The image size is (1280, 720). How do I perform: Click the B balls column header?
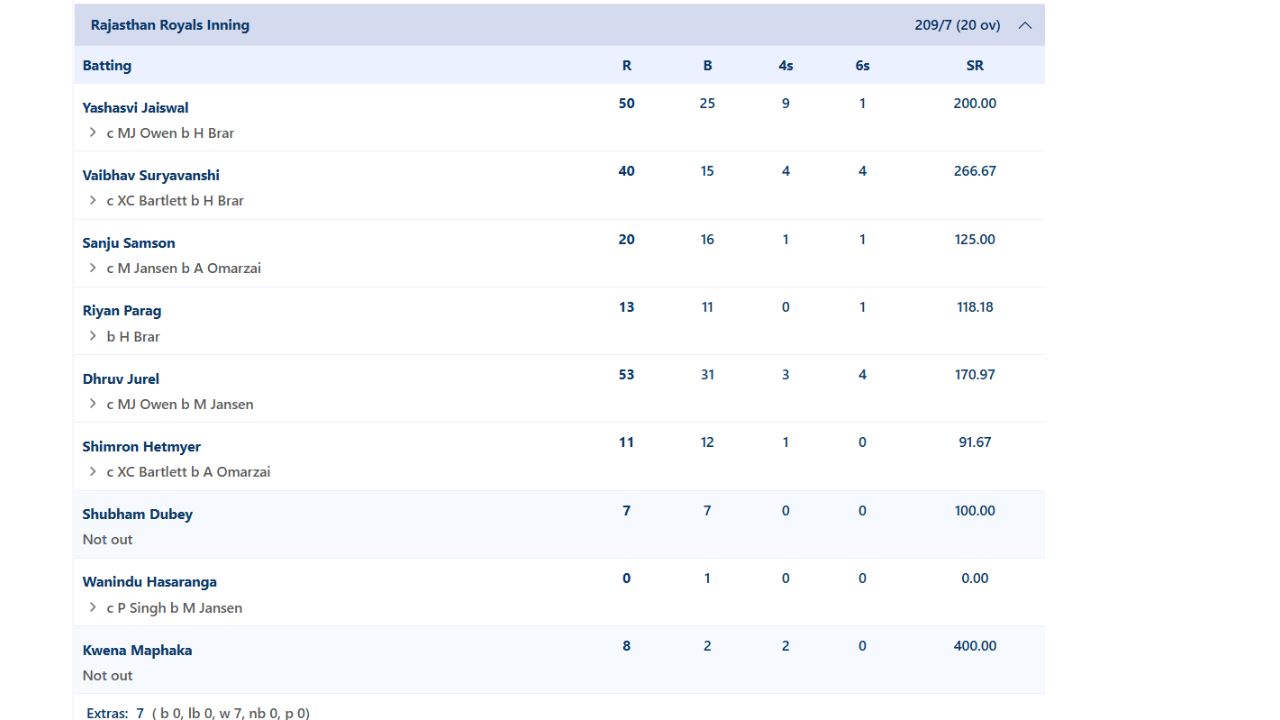pos(707,65)
